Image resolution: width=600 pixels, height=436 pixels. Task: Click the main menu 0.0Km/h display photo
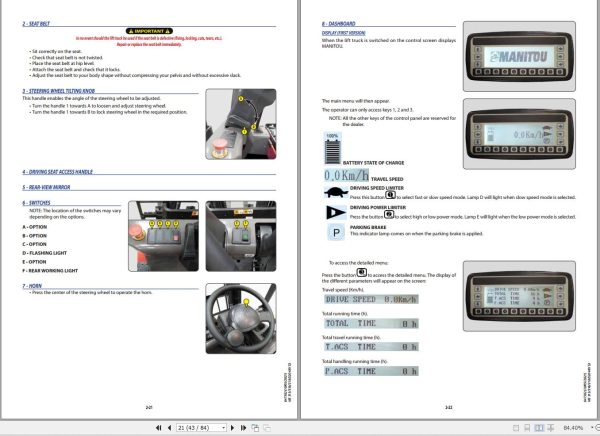[519, 134]
